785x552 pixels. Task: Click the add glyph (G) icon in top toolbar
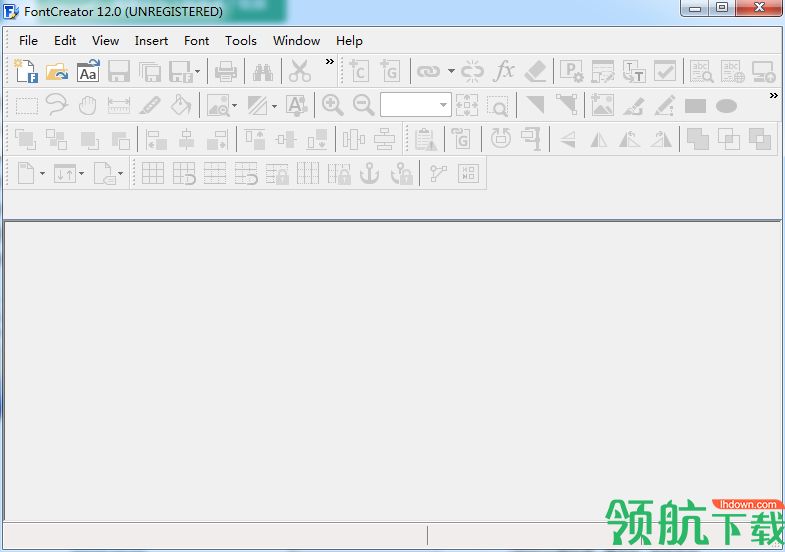(x=390, y=71)
